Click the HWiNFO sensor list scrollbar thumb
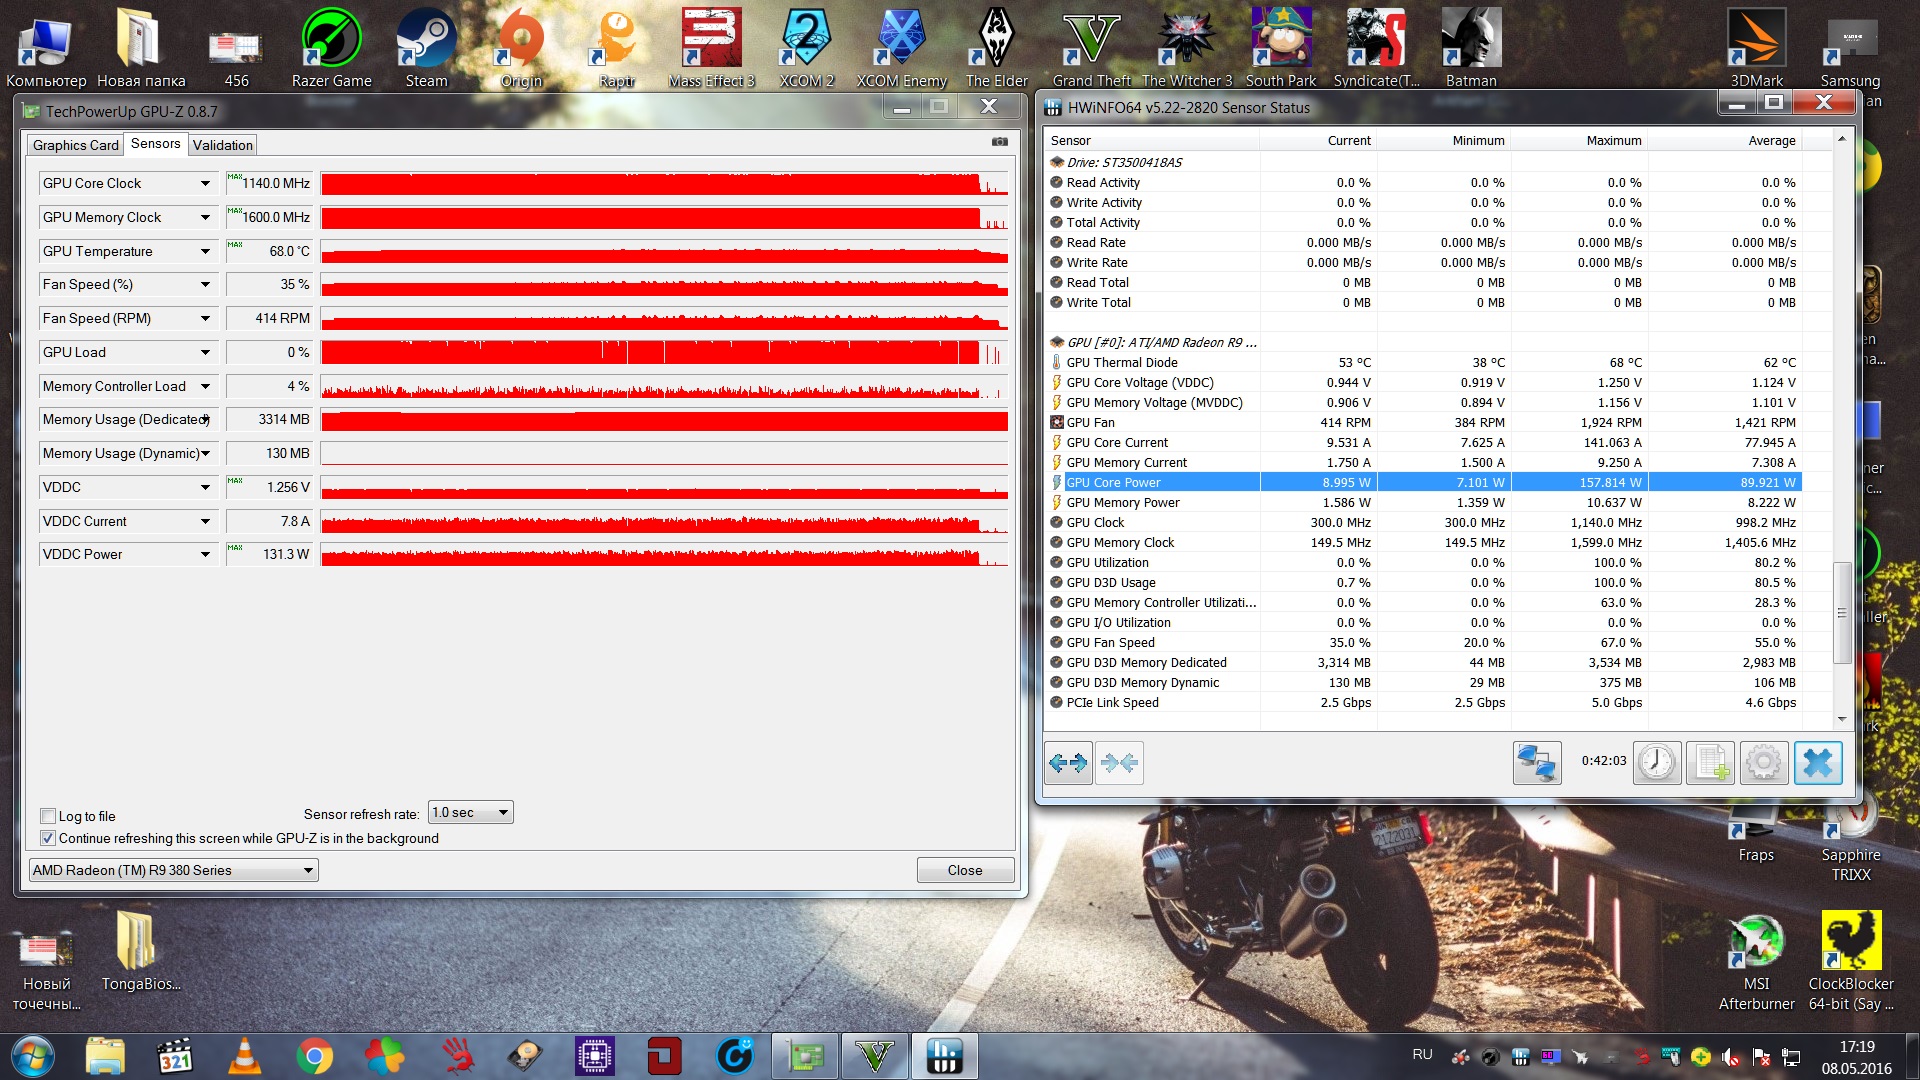Image resolution: width=1920 pixels, height=1080 pixels. point(1841,612)
